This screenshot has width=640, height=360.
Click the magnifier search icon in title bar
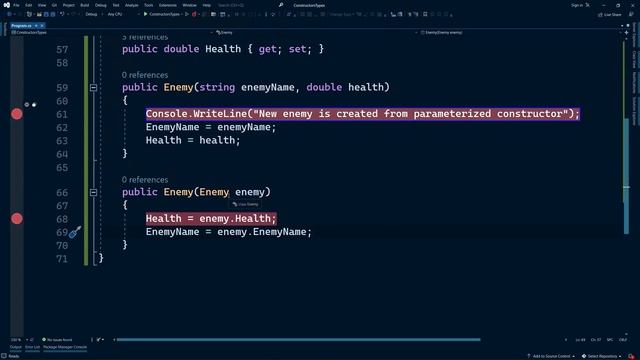281,5
